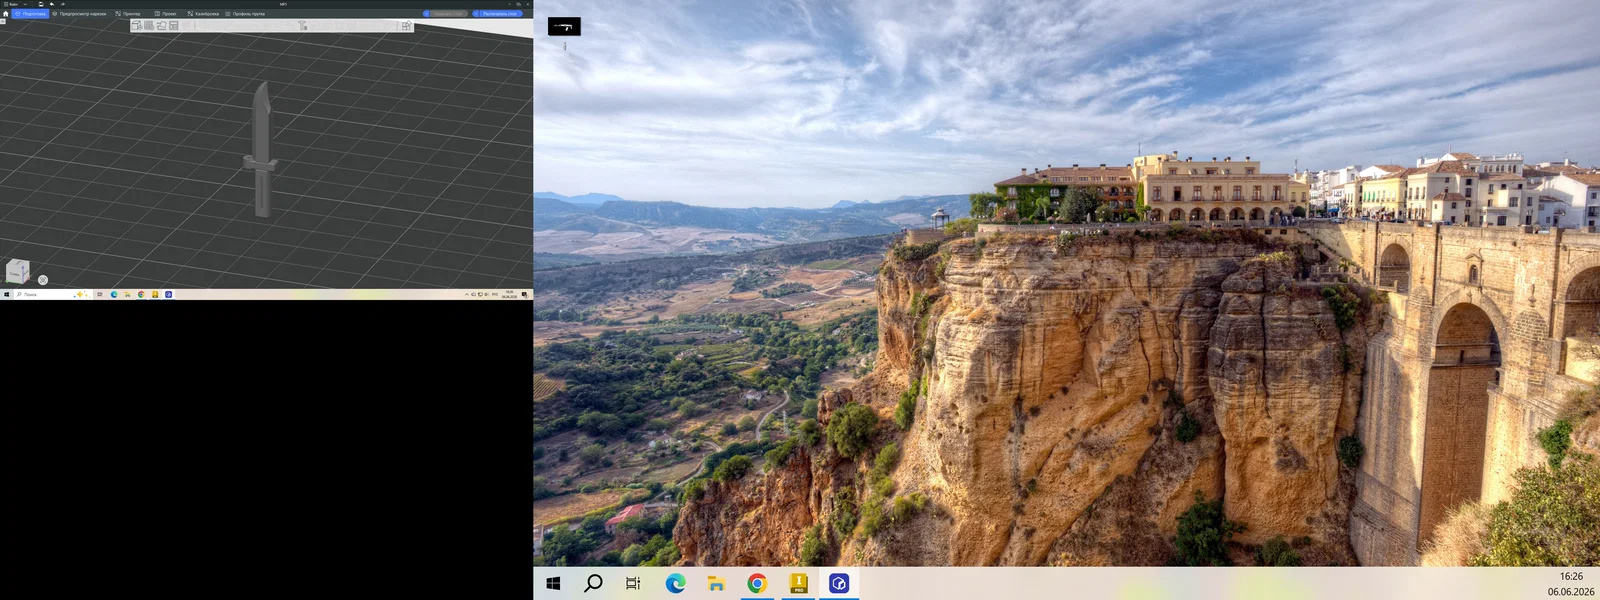Click the Нарезать стол button
Viewport: 1600px width, 600px height.
448,14
